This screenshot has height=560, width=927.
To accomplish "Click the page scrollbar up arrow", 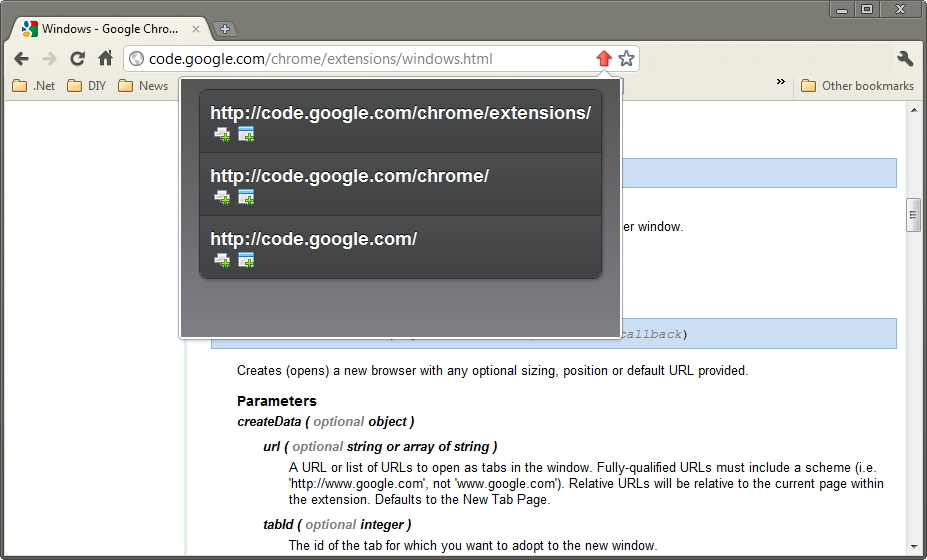I will [914, 109].
